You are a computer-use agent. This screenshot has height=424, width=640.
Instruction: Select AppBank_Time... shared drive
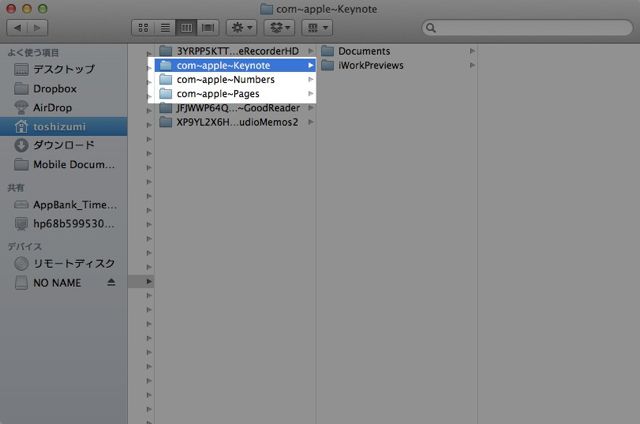point(64,204)
